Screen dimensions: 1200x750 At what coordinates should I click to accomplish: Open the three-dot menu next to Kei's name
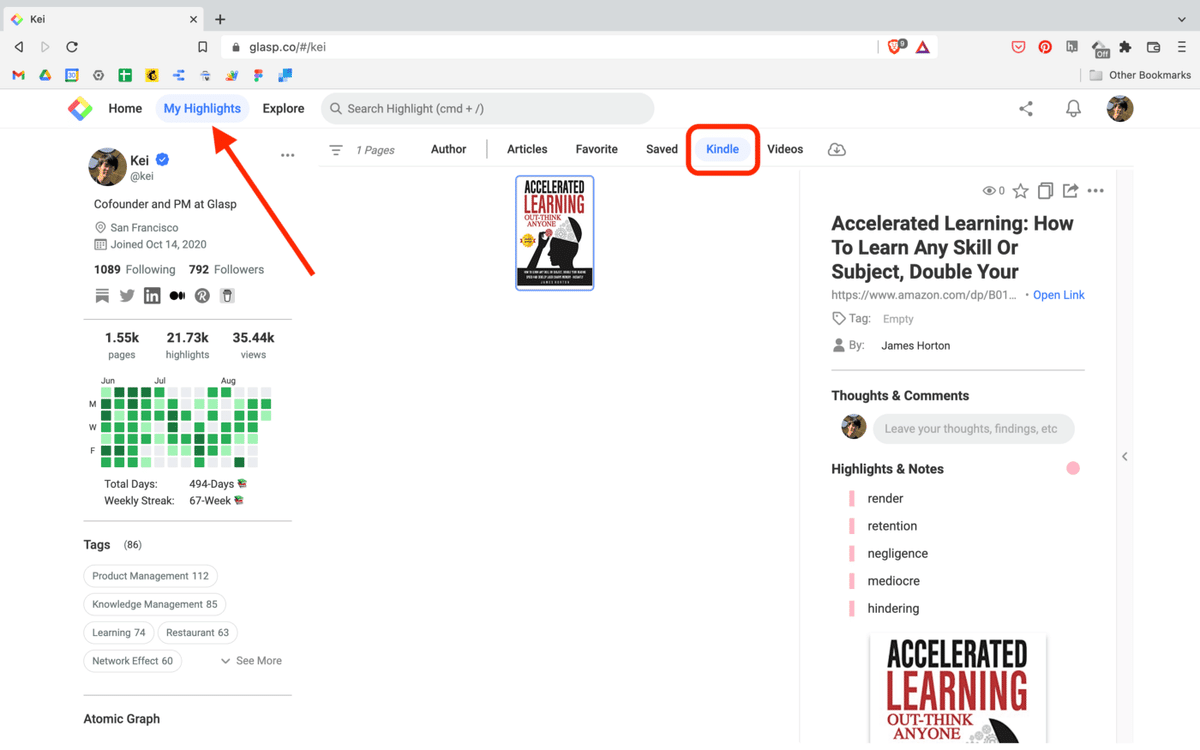(288, 155)
